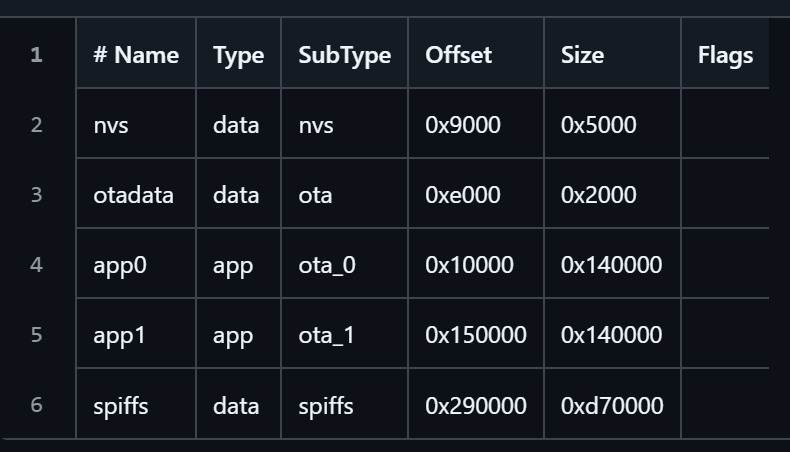The image size is (790, 452).
Task: Click the '# Name' column header
Action: pos(136,54)
